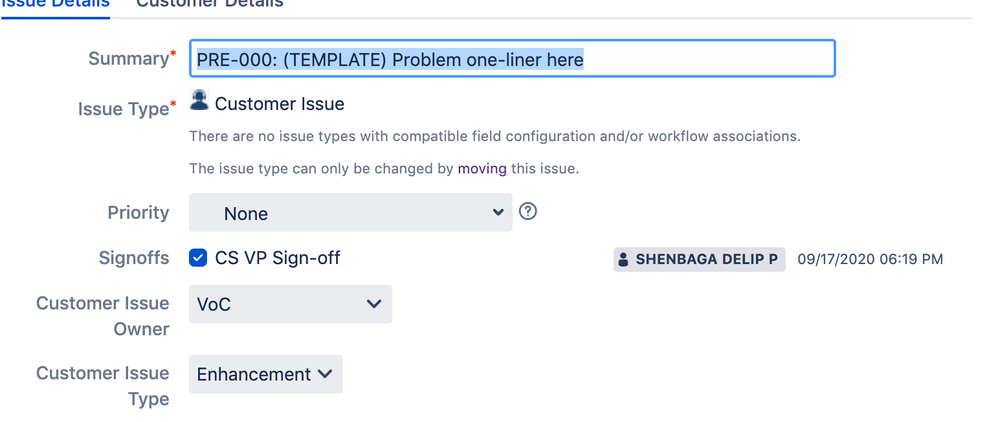Select the Issue Details tab
This screenshot has width=998, height=422.
pos(55,3)
